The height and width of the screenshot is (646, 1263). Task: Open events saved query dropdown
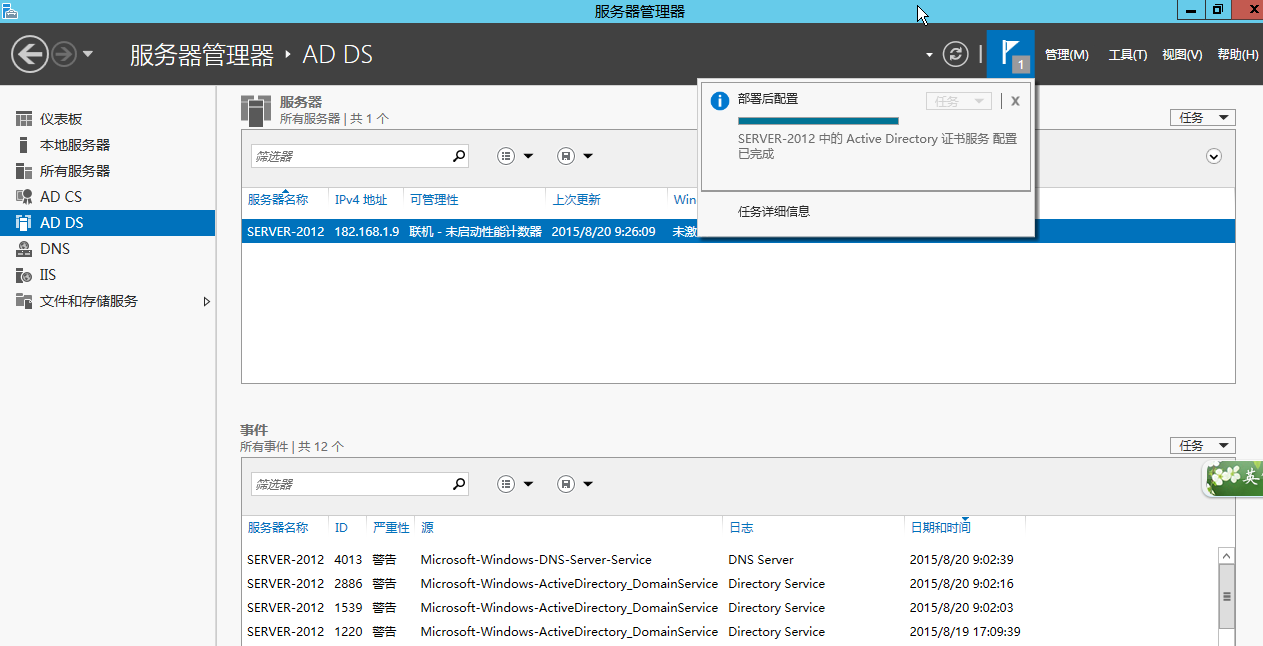(575, 484)
